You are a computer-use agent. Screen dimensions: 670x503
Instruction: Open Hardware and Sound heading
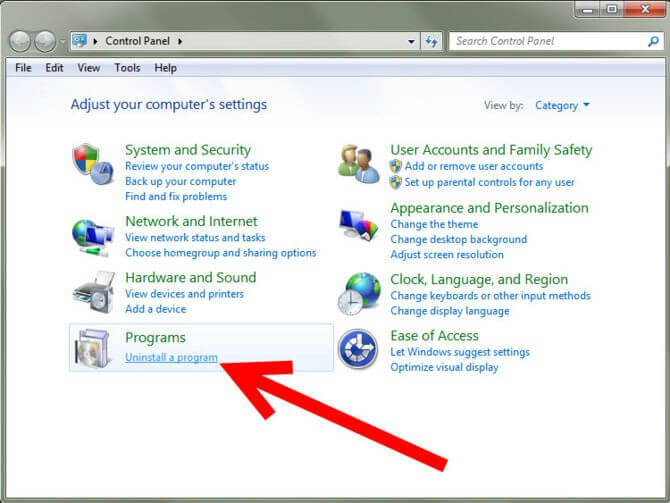point(191,278)
